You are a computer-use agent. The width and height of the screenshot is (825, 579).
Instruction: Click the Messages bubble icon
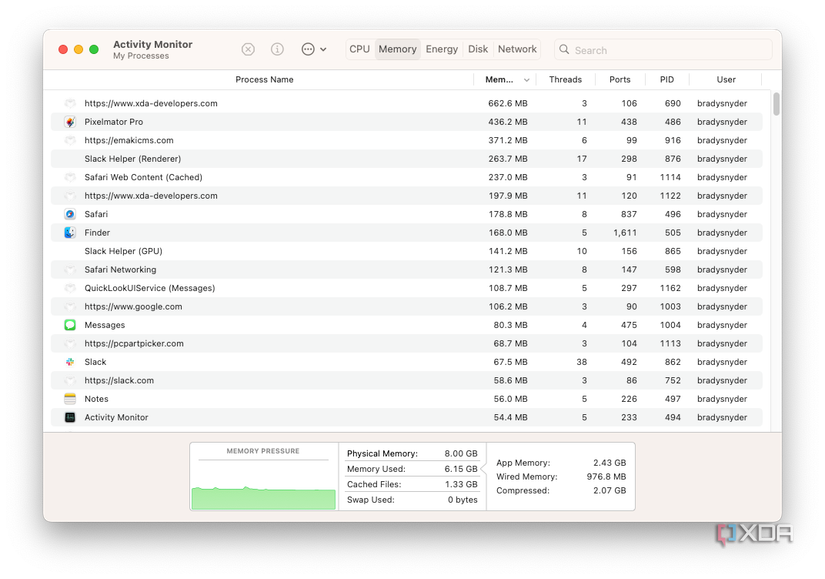point(70,325)
